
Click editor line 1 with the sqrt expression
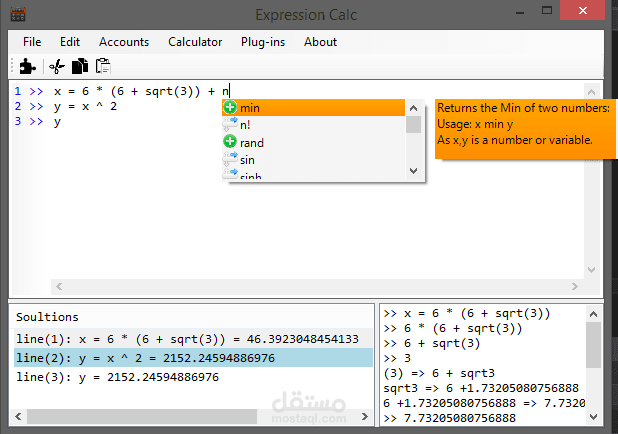[x=141, y=91]
